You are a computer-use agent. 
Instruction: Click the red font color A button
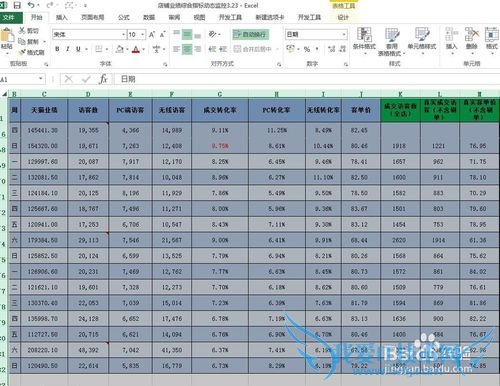(136, 49)
